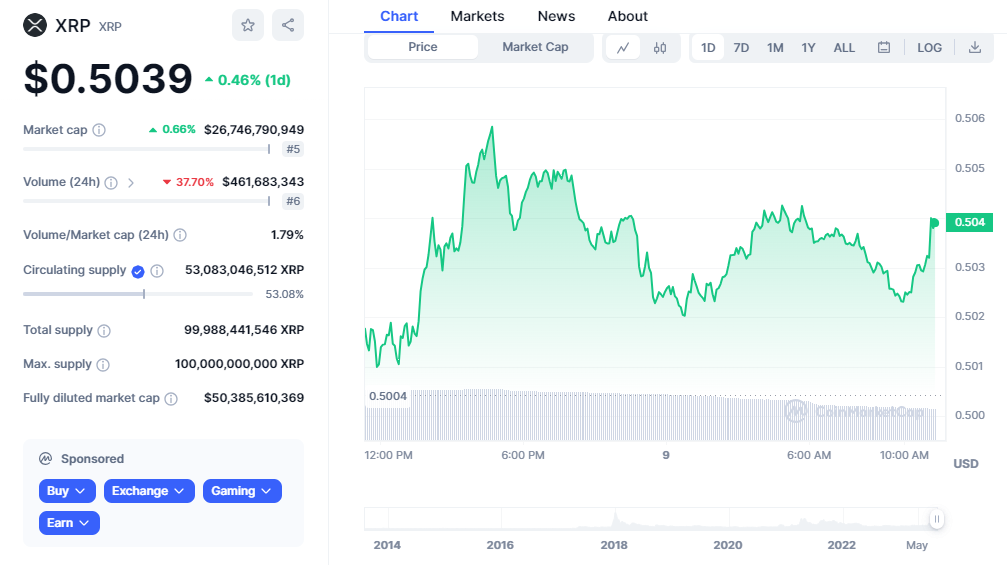Click the 6:00 PM axis label
1007x565 pixels.
[x=523, y=455]
